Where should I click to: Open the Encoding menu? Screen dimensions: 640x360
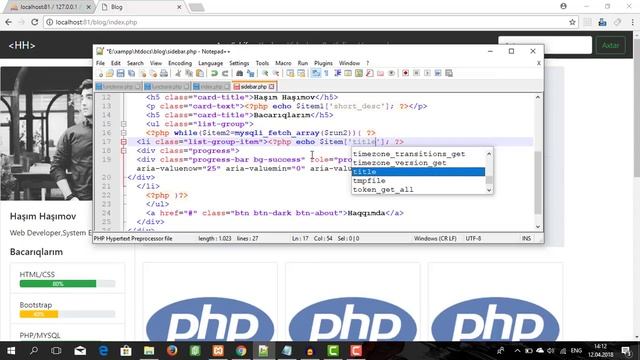tap(180, 63)
